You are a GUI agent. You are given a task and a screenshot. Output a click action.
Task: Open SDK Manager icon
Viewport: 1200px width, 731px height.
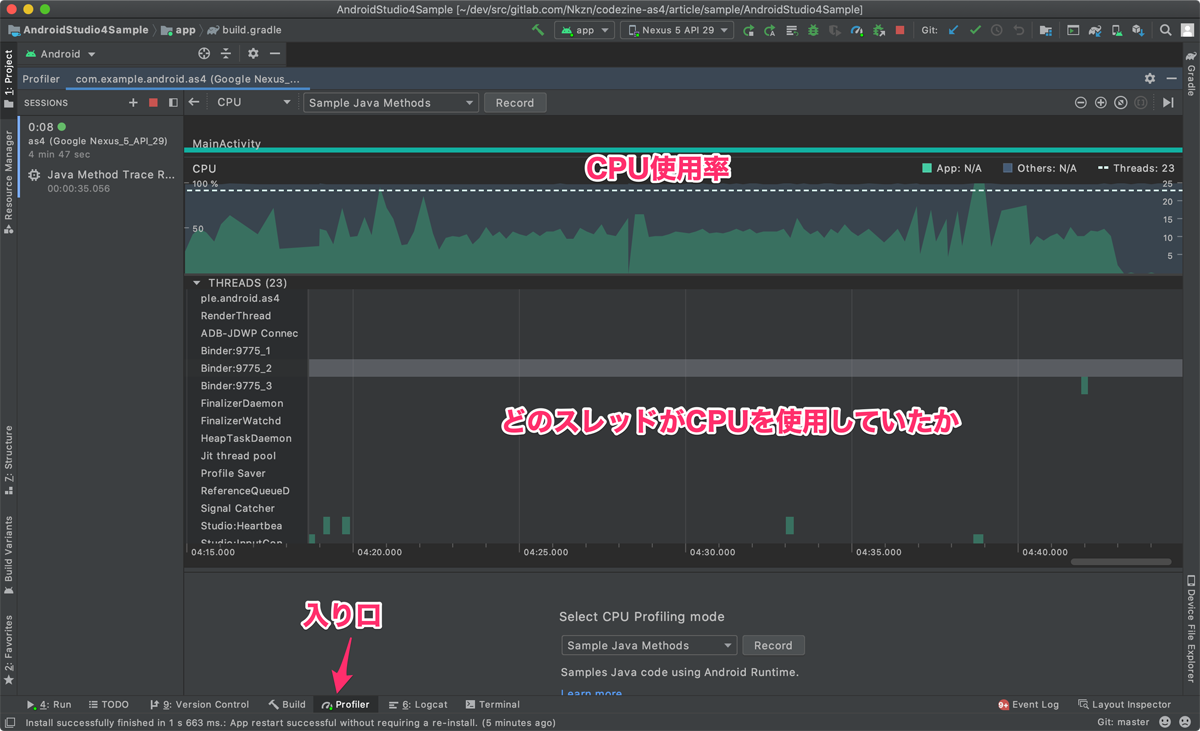(1138, 30)
